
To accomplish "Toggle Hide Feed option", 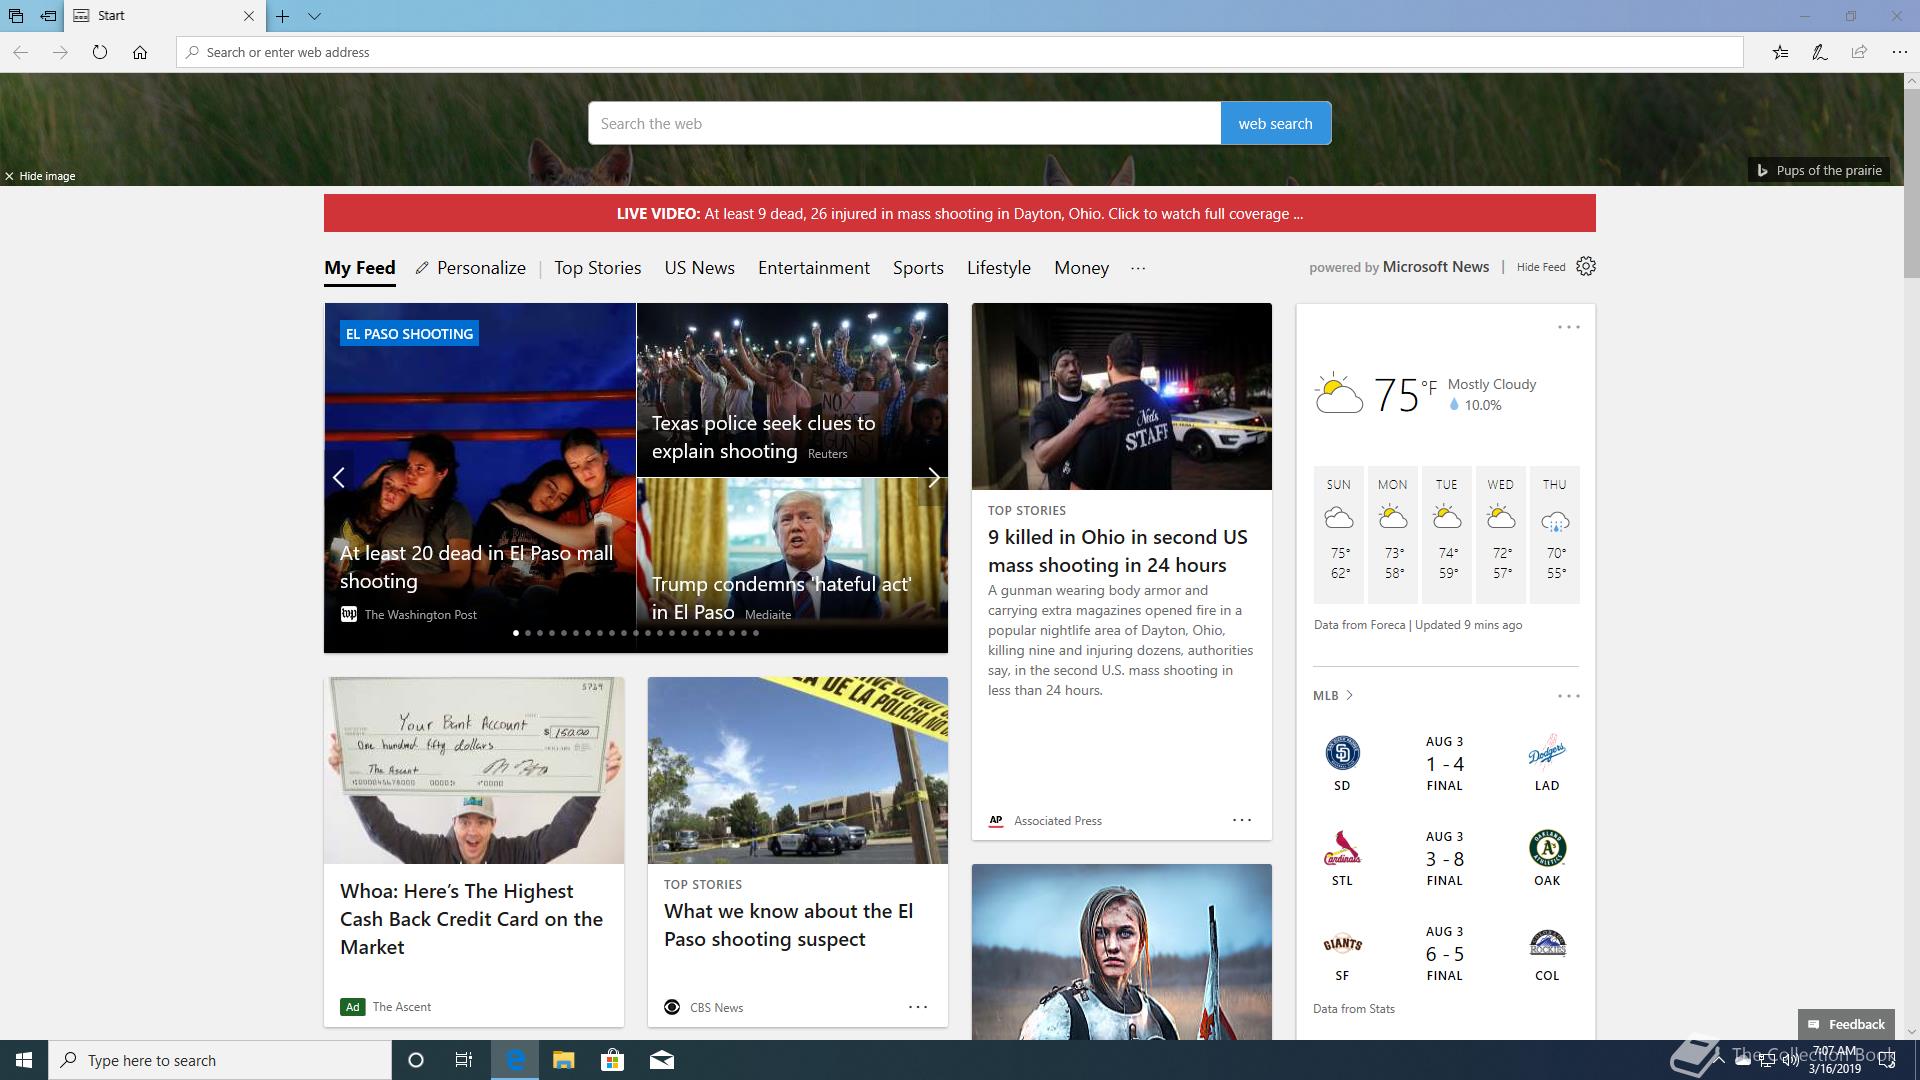I will click(1540, 267).
